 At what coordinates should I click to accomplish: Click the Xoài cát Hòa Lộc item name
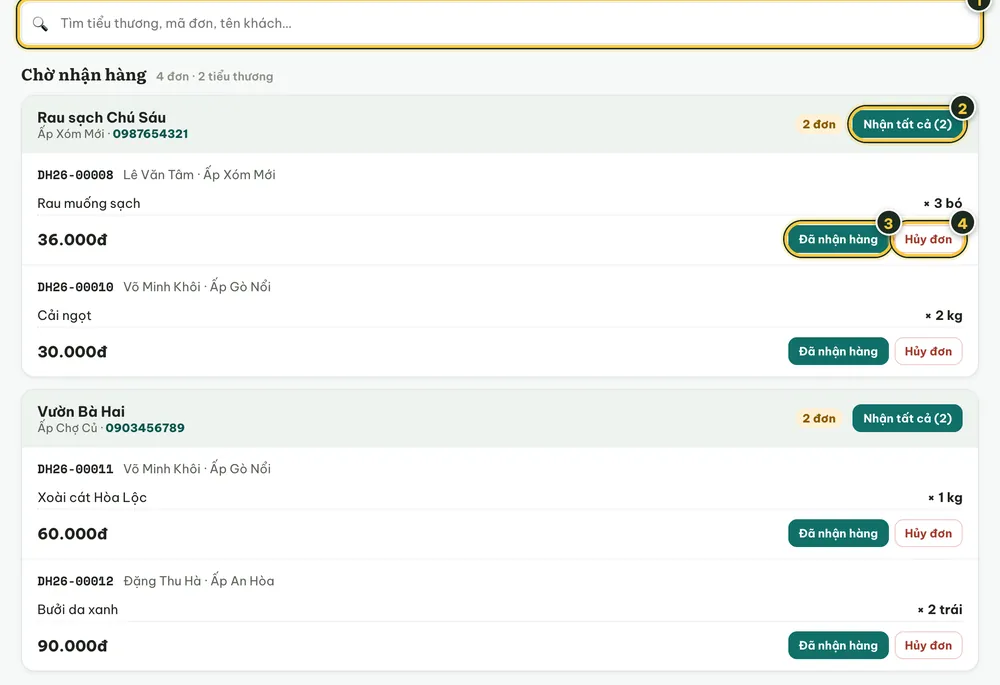(92, 497)
